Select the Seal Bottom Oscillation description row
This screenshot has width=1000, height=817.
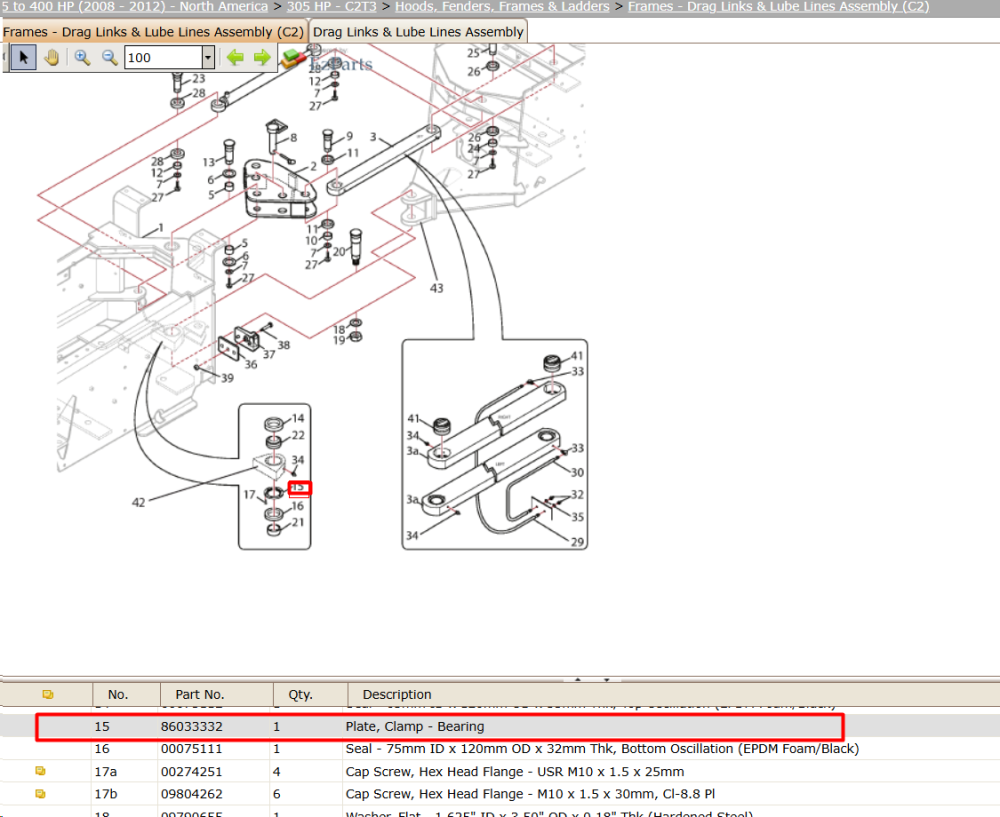tap(602, 749)
